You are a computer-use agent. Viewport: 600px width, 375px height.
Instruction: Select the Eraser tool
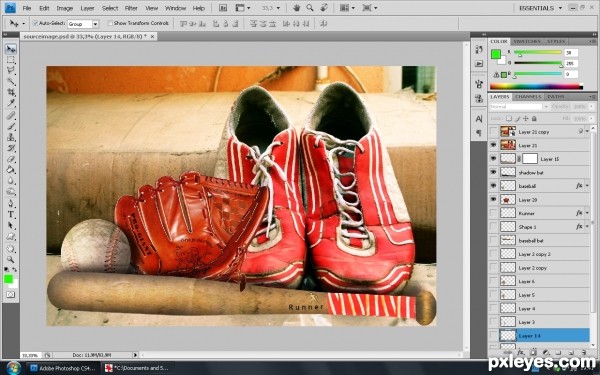(x=11, y=159)
